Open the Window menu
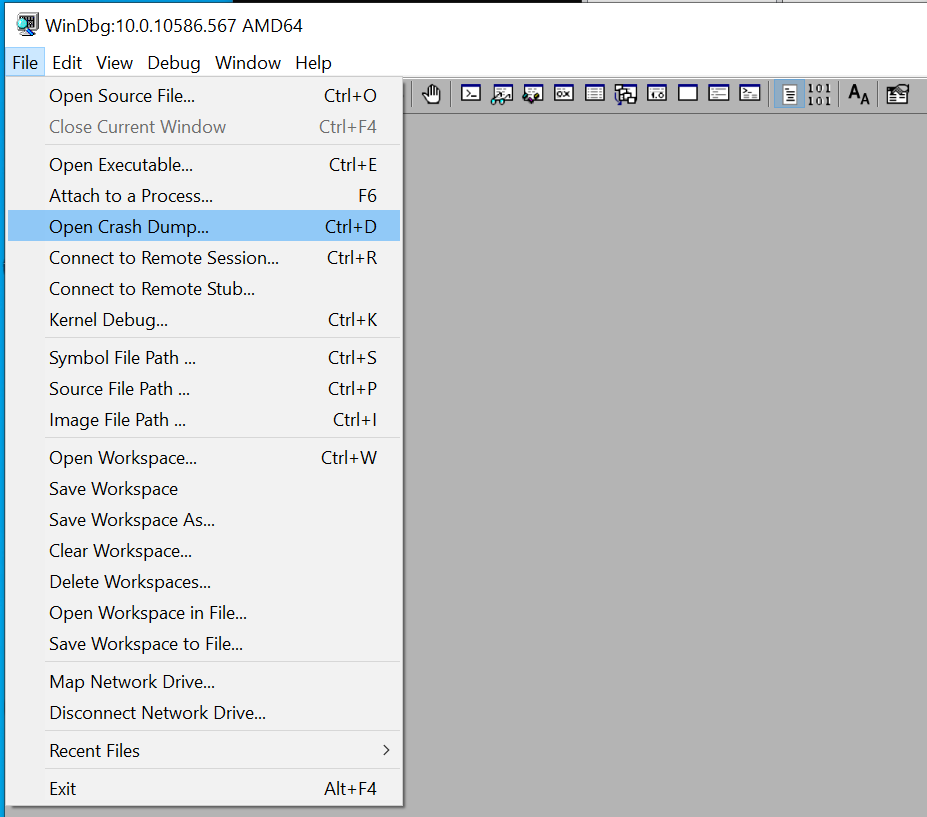Image resolution: width=927 pixels, height=817 pixels. 248,63
